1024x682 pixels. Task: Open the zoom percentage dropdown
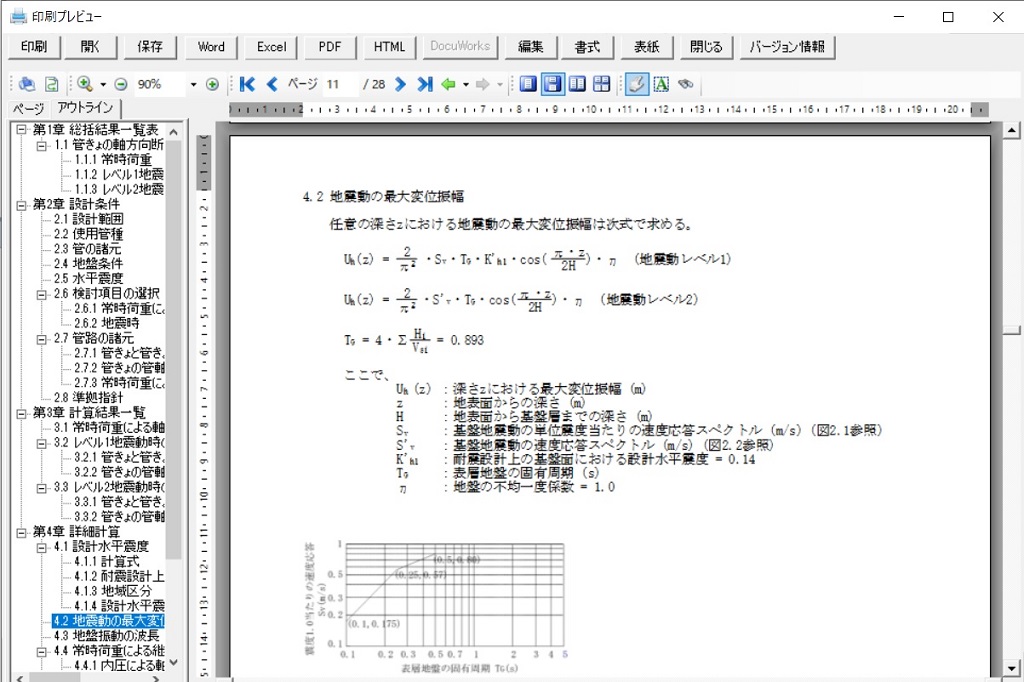193,85
